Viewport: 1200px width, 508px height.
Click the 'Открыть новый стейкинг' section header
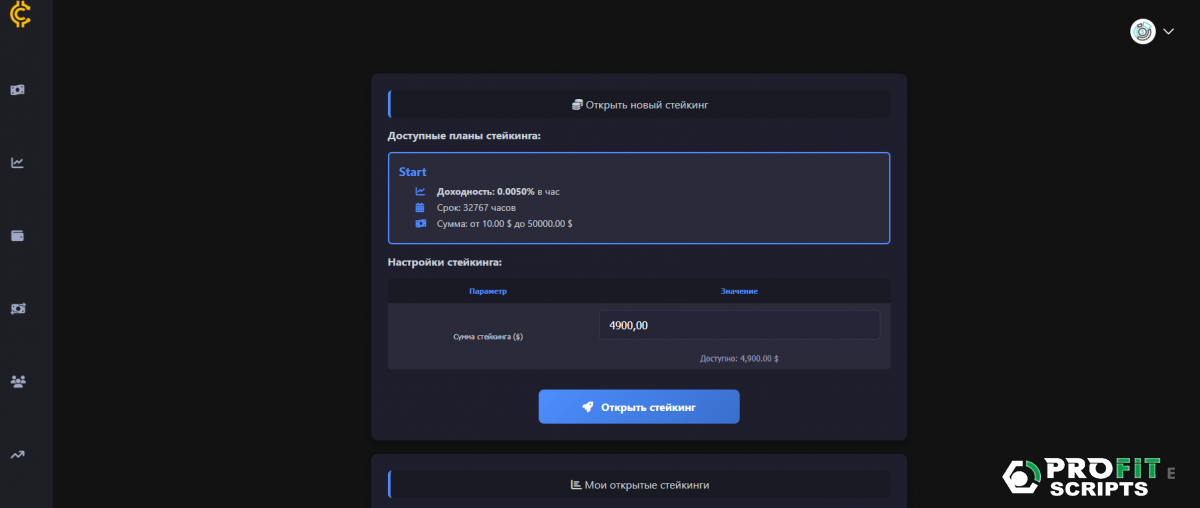[x=639, y=104]
